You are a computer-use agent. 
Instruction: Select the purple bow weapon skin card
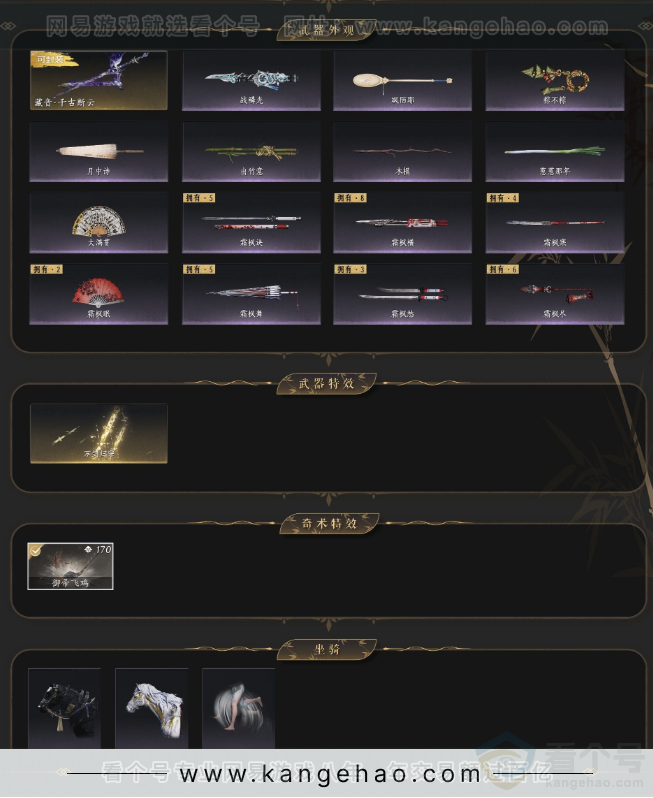[99, 80]
